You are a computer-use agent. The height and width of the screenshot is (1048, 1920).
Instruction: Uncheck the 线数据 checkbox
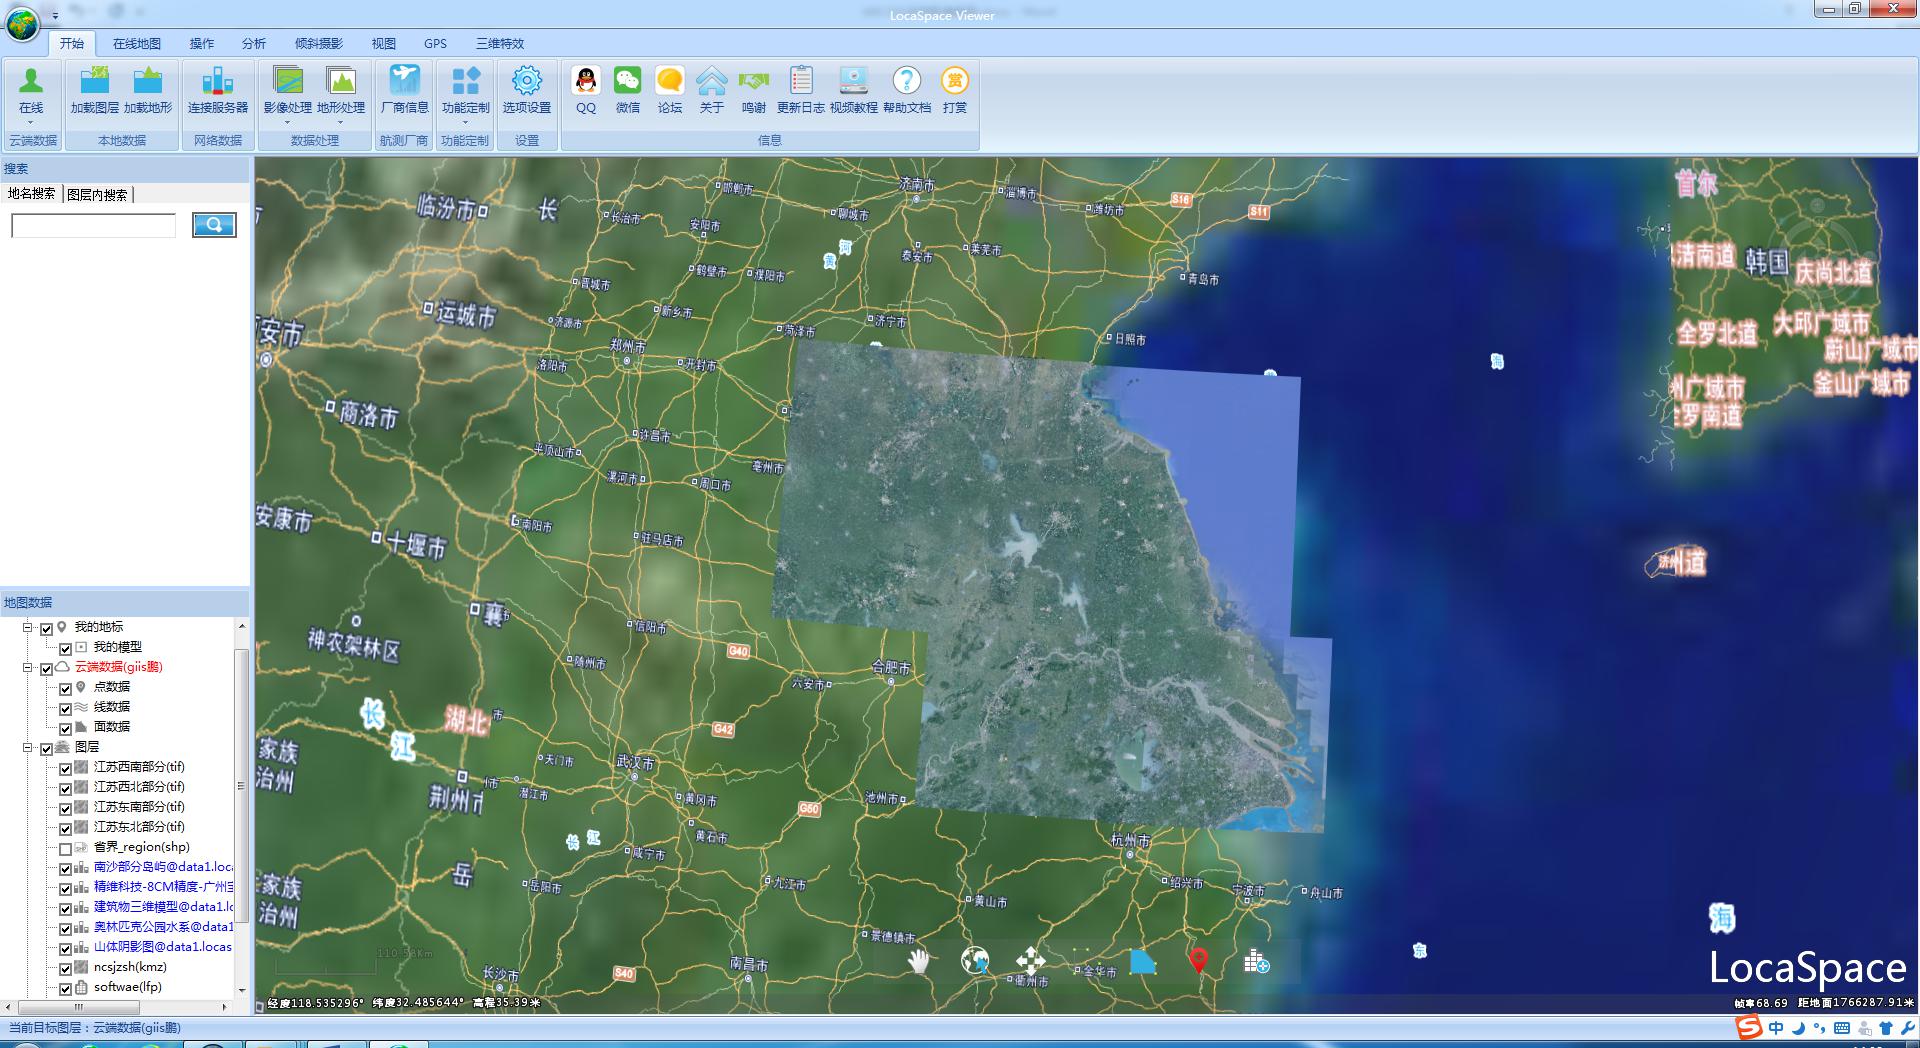(x=65, y=709)
